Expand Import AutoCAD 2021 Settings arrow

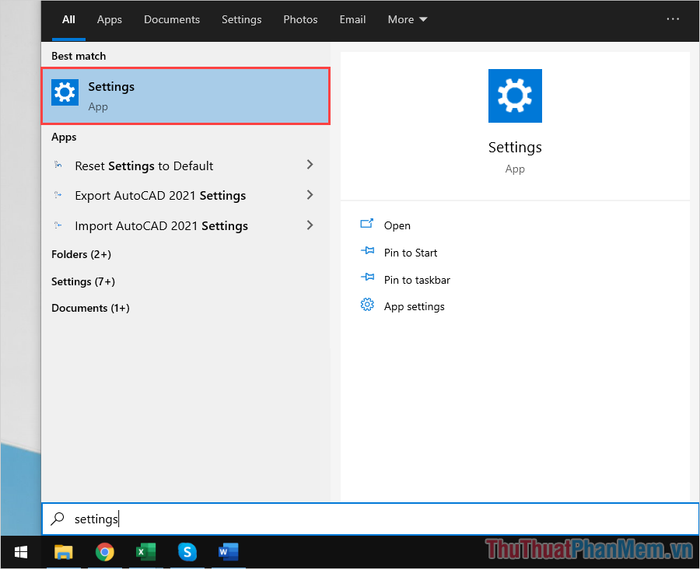click(309, 225)
